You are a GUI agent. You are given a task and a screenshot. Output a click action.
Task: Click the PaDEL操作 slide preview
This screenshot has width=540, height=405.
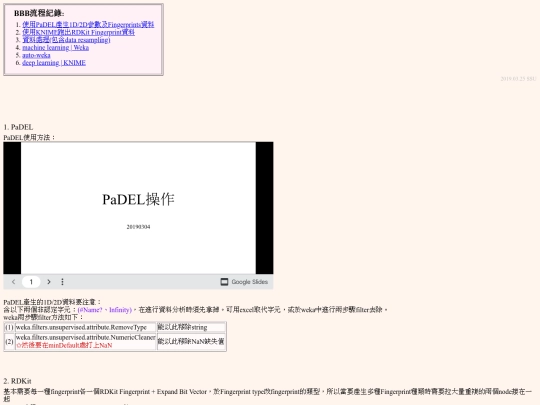pos(138,208)
